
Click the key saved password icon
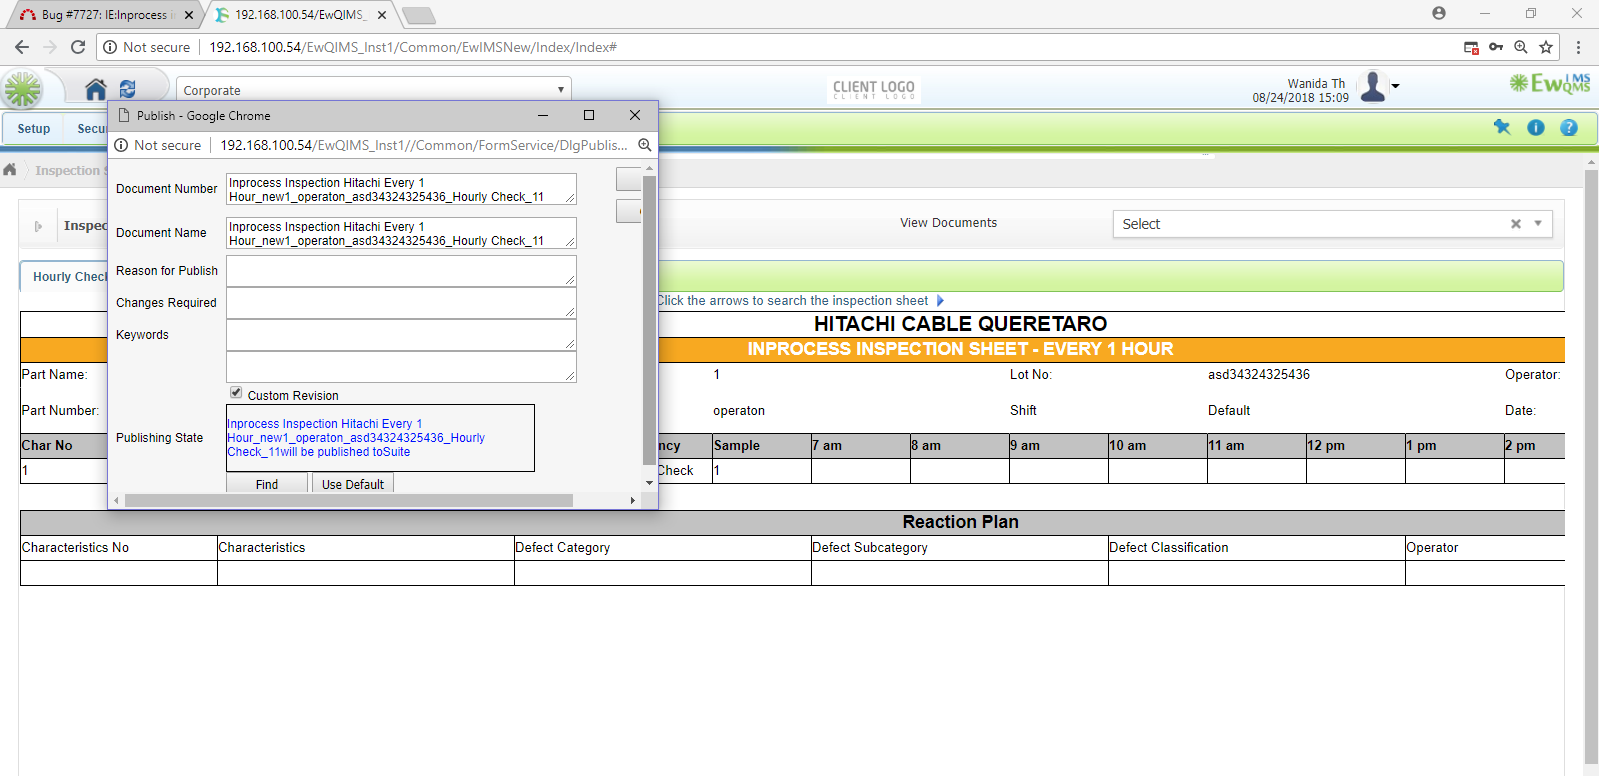tap(1496, 47)
